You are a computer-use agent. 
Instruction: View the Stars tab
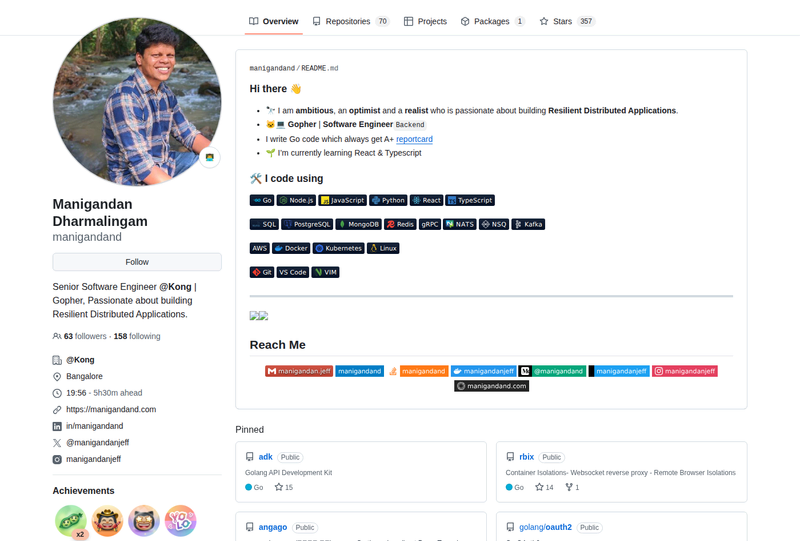[x=567, y=21]
